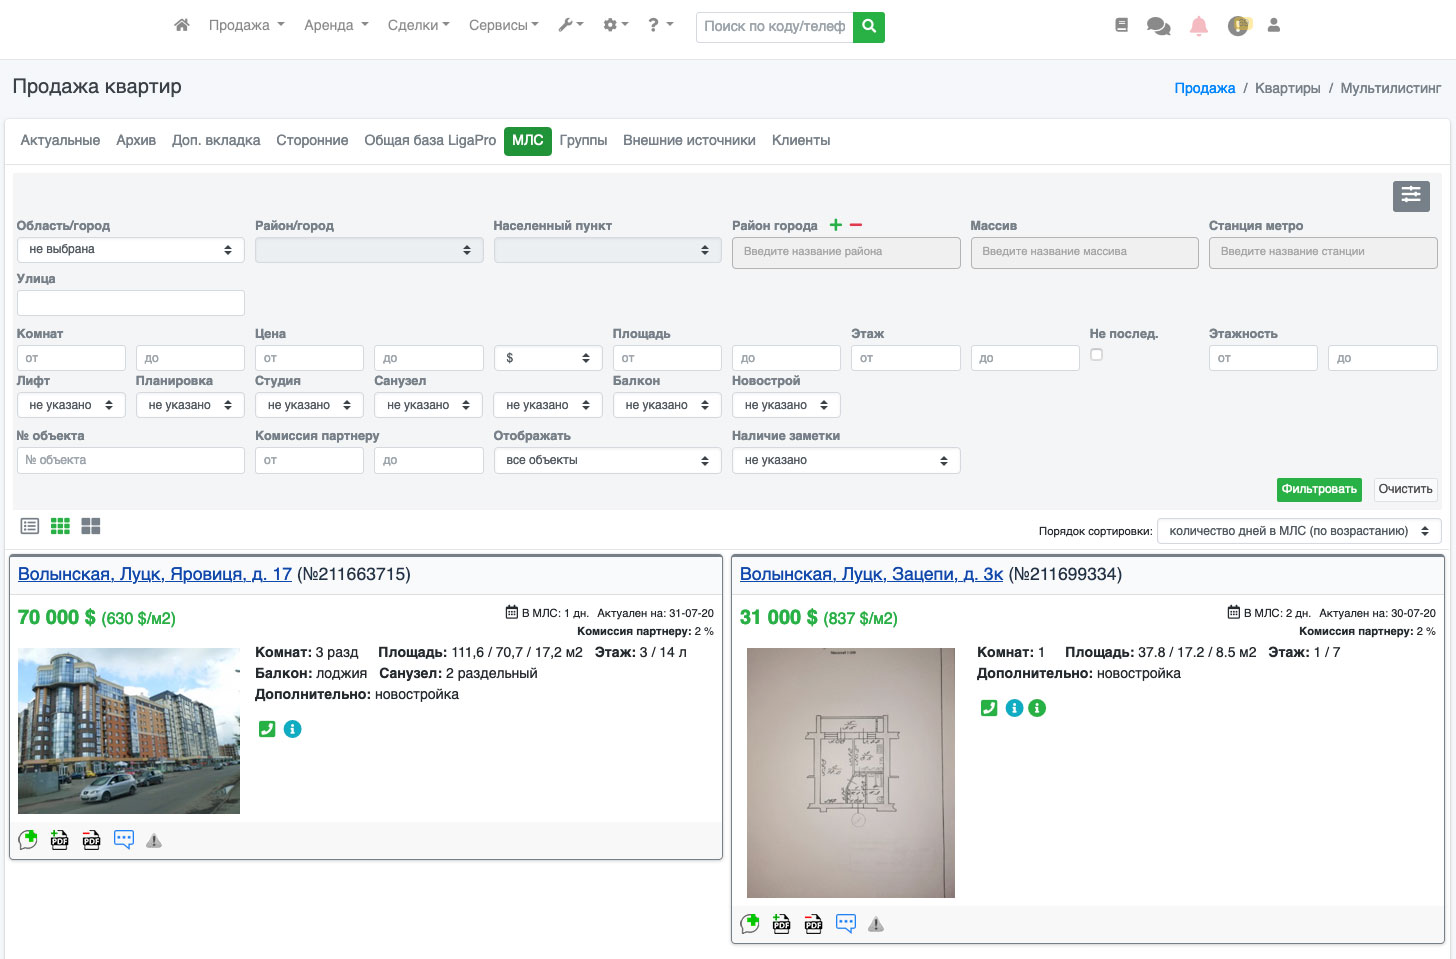1456x959 pixels.
Task: Switch to list view layout icon
Action: 30,526
